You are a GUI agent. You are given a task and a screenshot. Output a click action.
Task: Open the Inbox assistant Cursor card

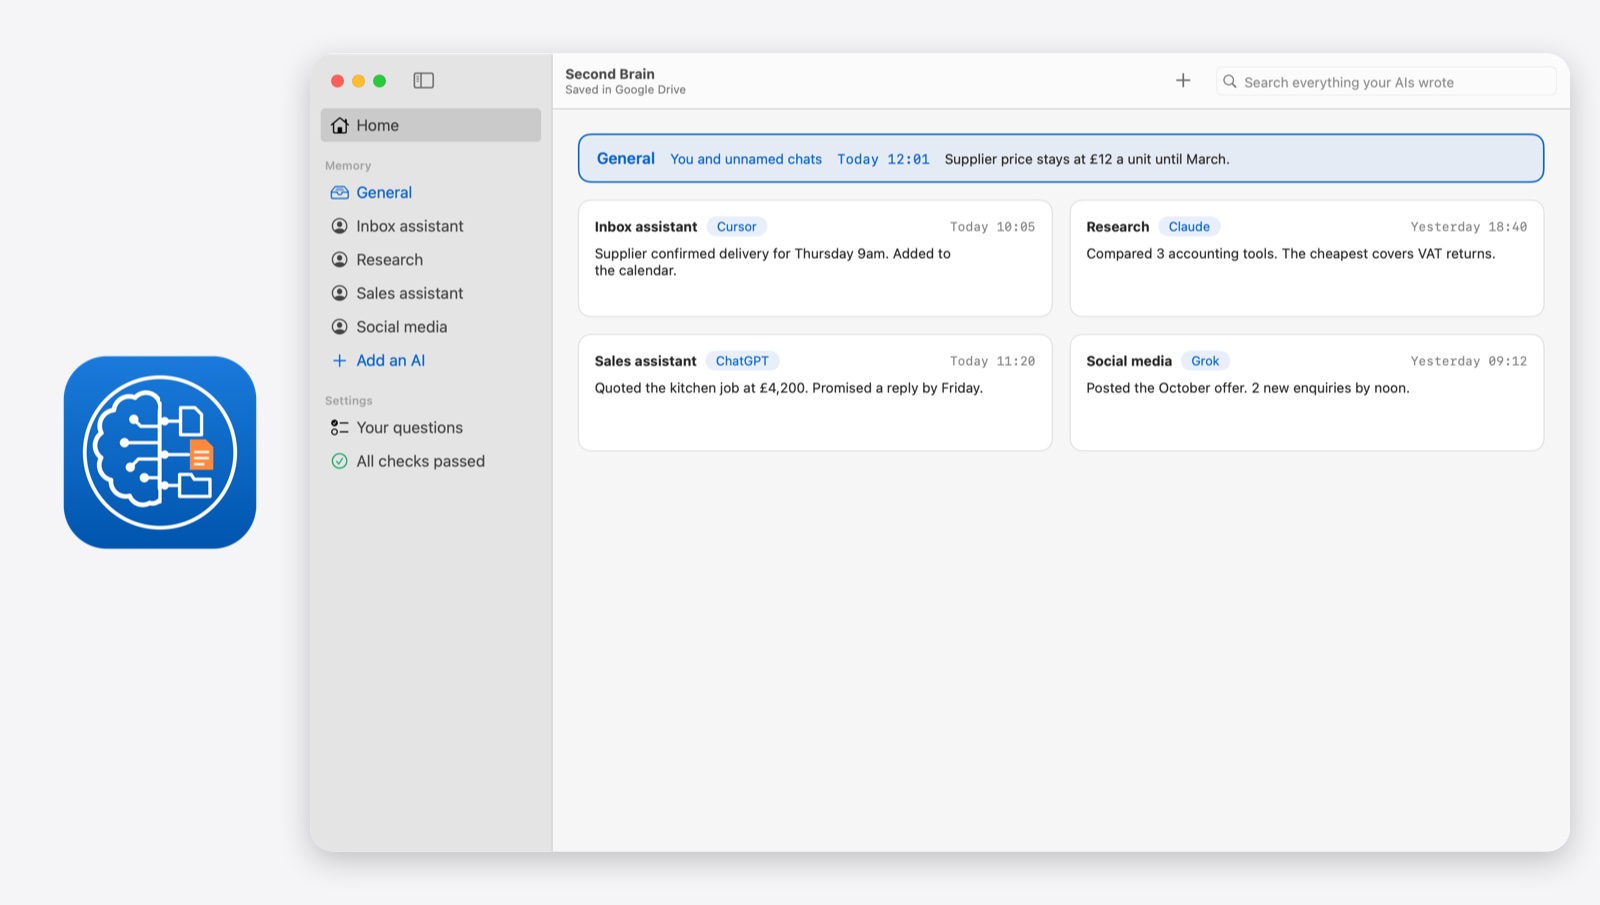point(815,258)
